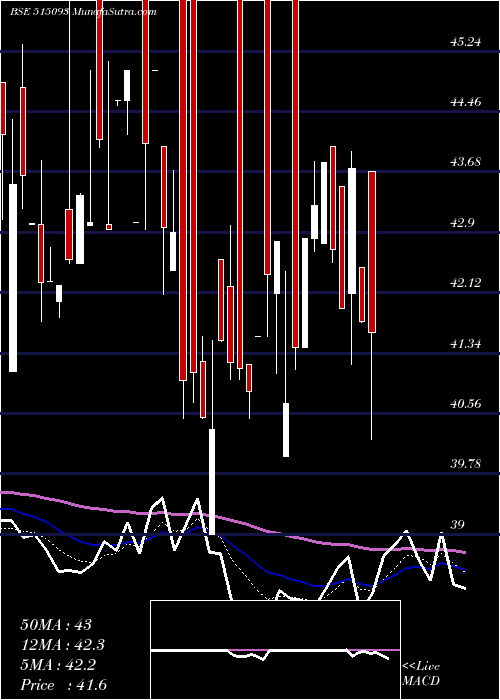The image size is (500, 700).
Task: Click inside the MACD inset panel
Action: tap(275, 650)
